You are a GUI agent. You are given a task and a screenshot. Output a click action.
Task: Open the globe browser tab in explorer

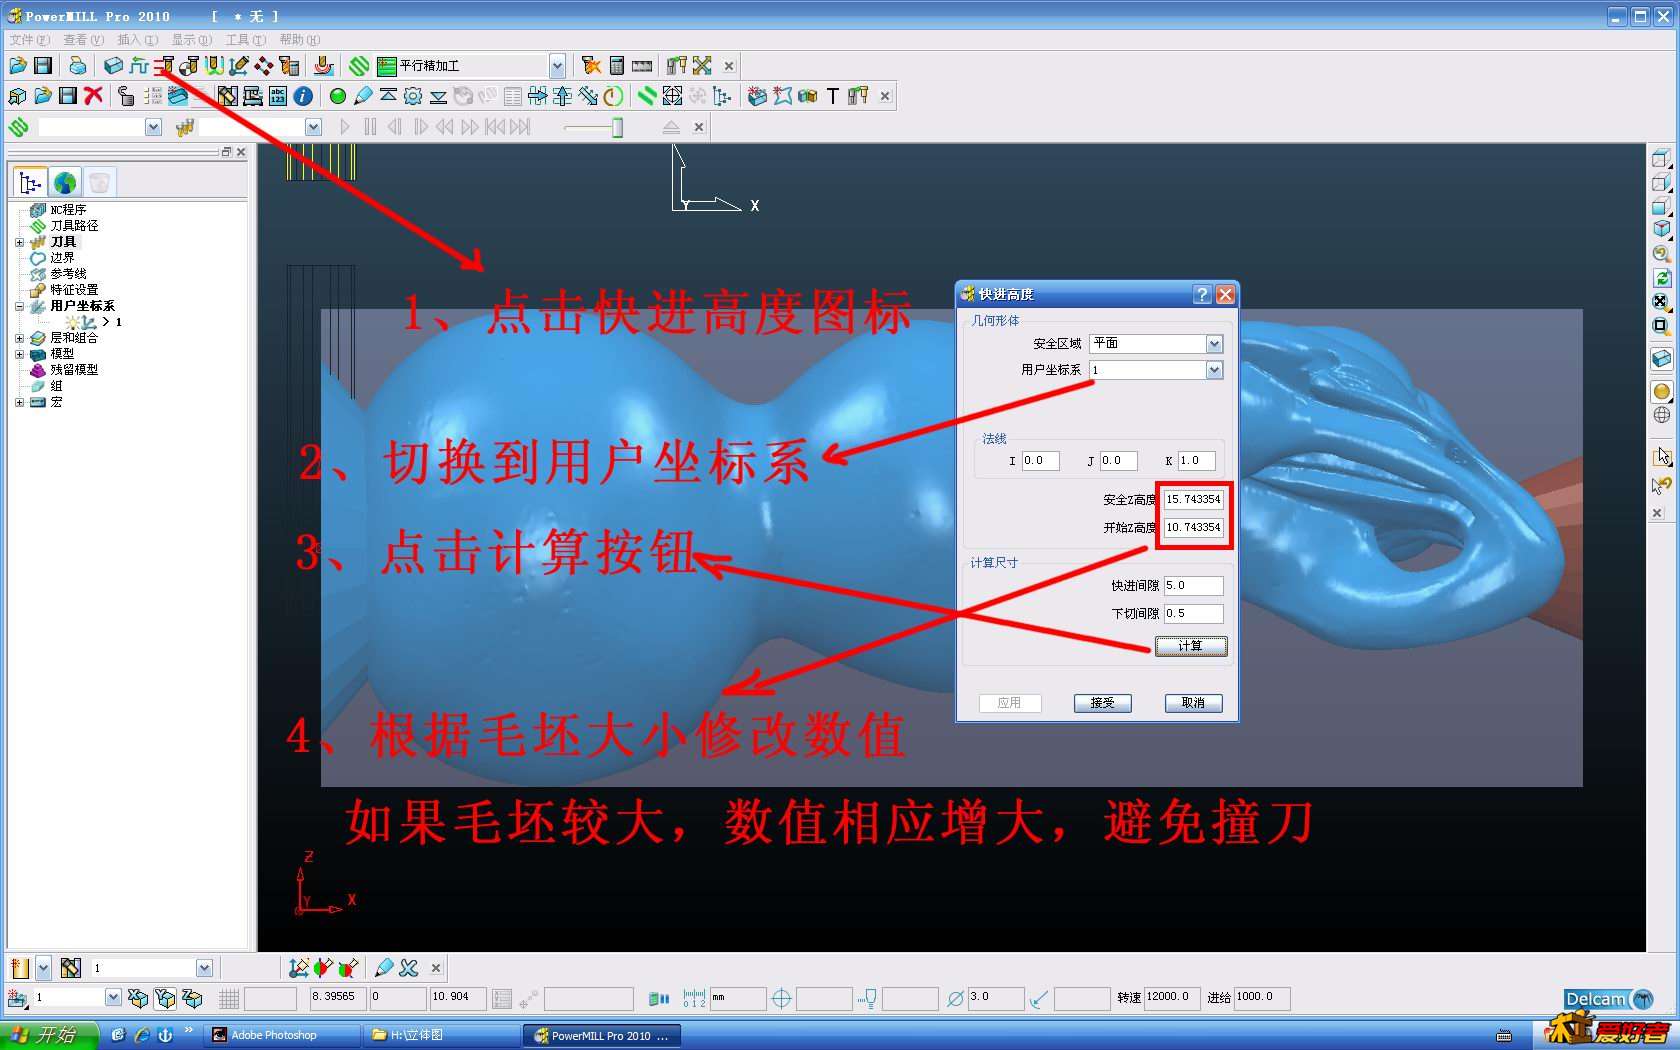pyautogui.click(x=65, y=183)
